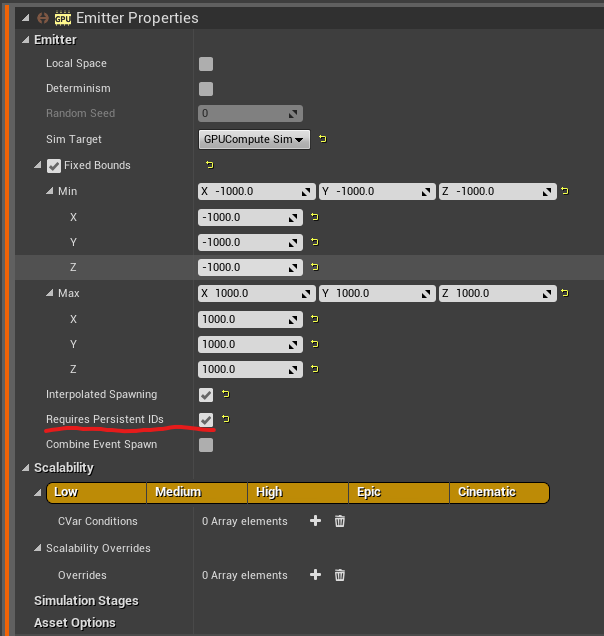The height and width of the screenshot is (636, 604).
Task: Select the Cinematic scalability level
Action: coord(499,492)
